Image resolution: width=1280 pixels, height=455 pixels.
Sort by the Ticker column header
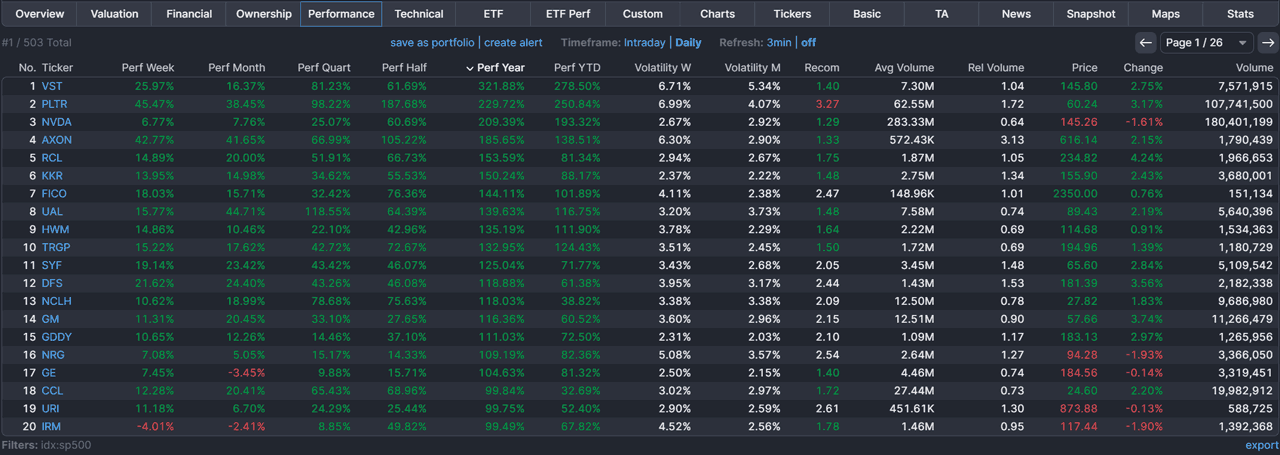pos(57,68)
